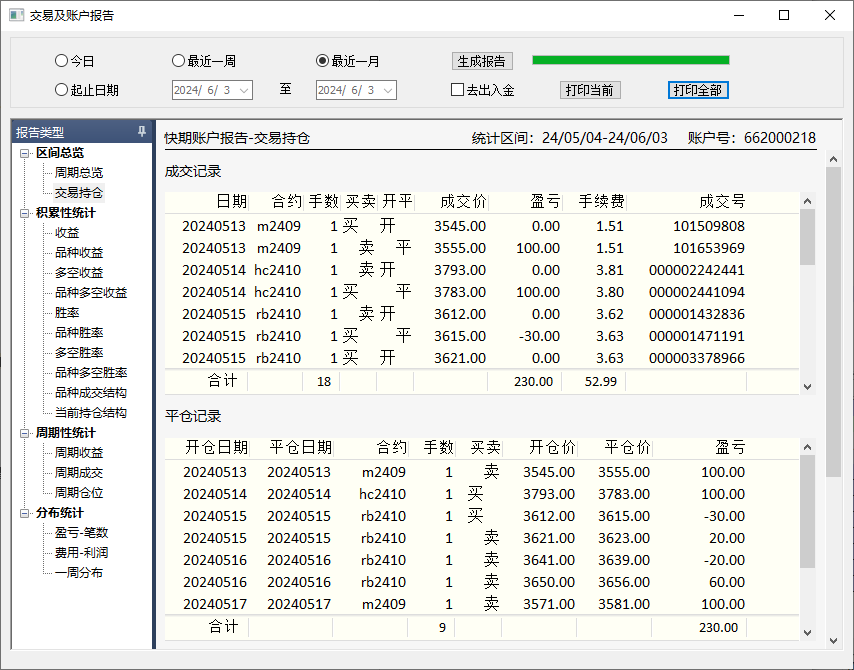The height and width of the screenshot is (670, 854).
Task: Select 品种多空收益 in the sidebar
Action: [x=90, y=293]
